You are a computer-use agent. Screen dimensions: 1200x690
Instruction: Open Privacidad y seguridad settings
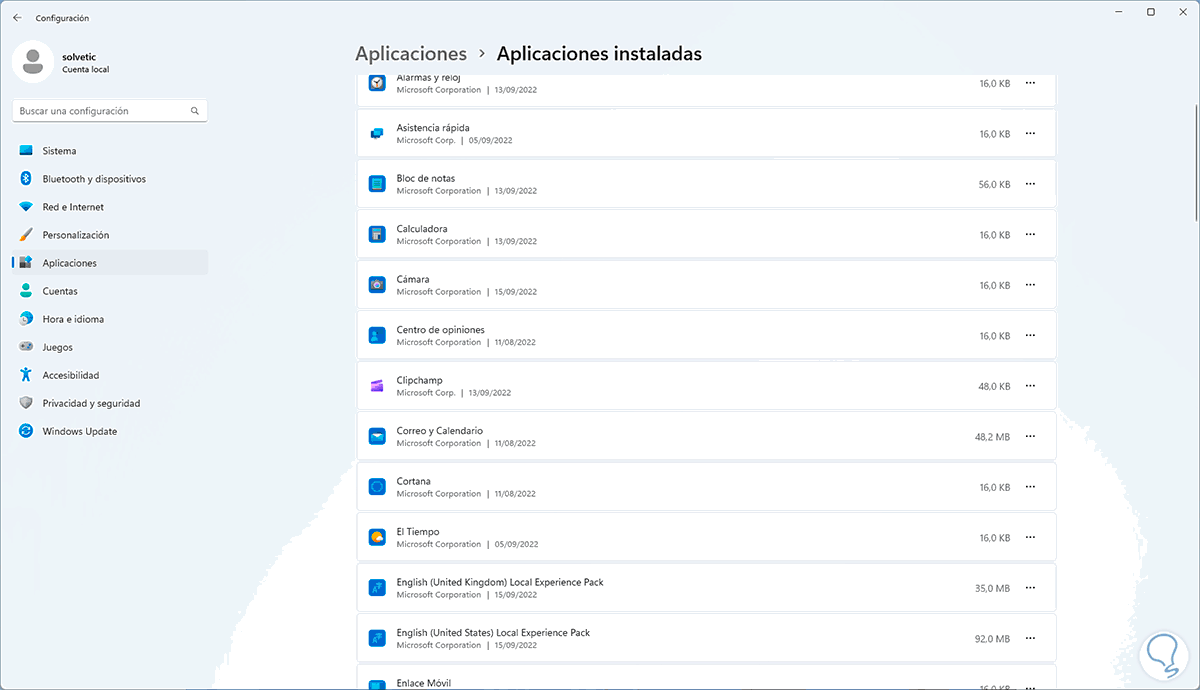point(110,403)
